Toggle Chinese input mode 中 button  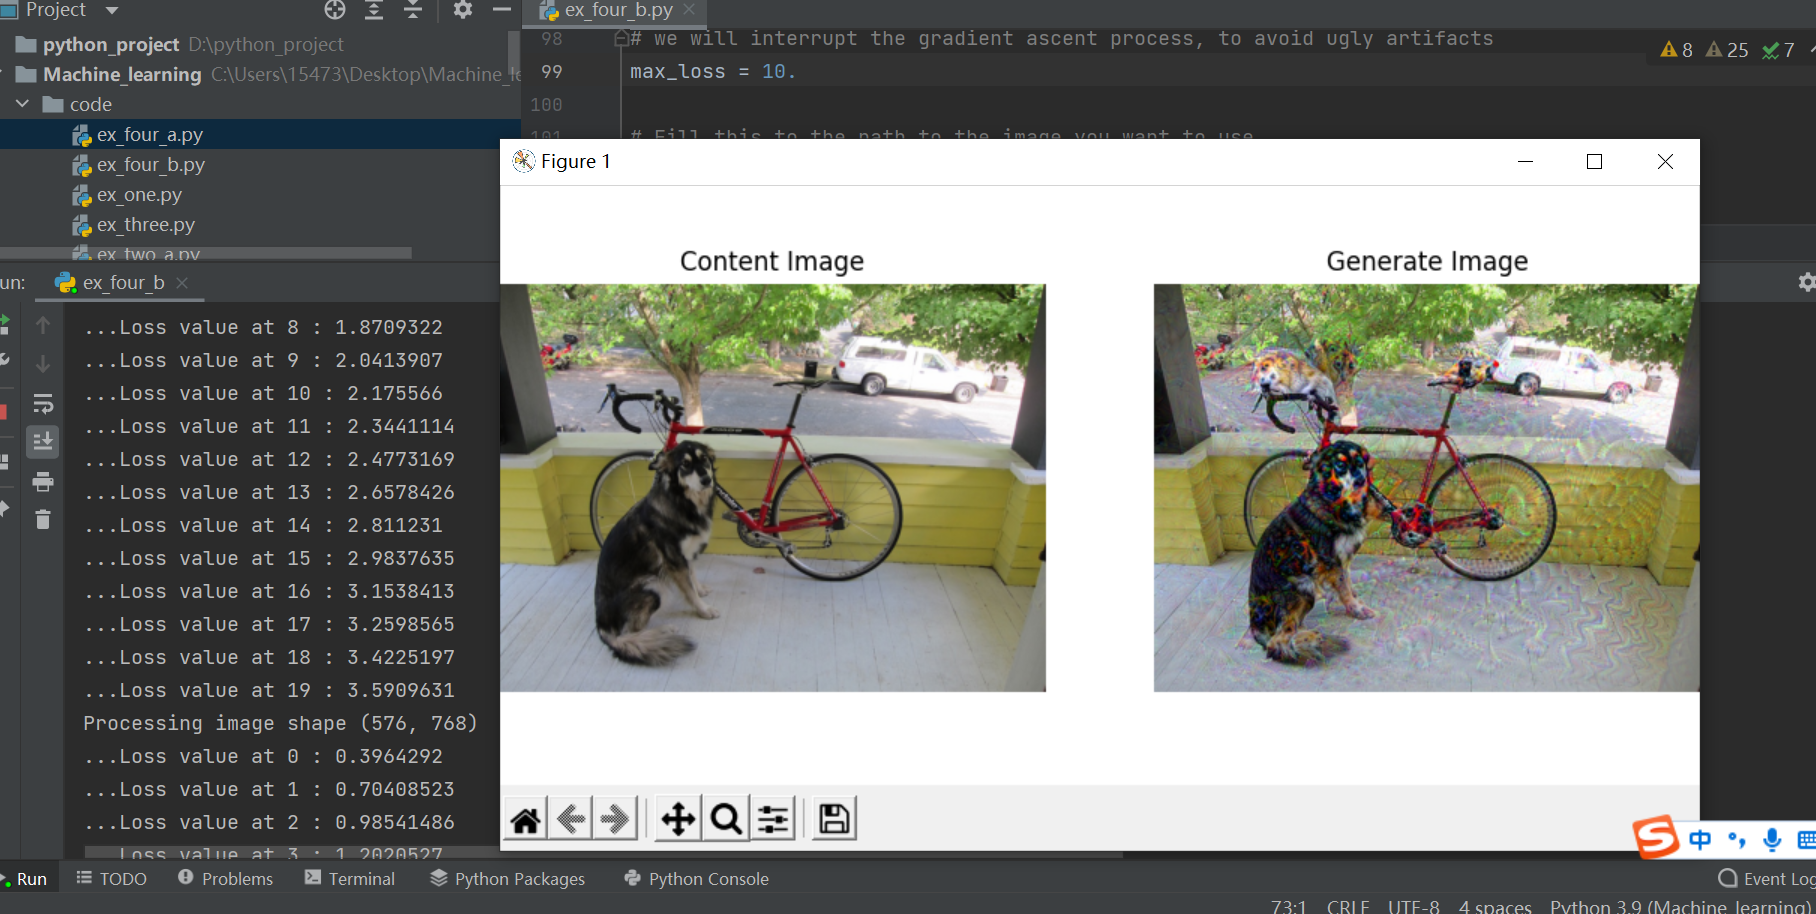pos(1699,840)
